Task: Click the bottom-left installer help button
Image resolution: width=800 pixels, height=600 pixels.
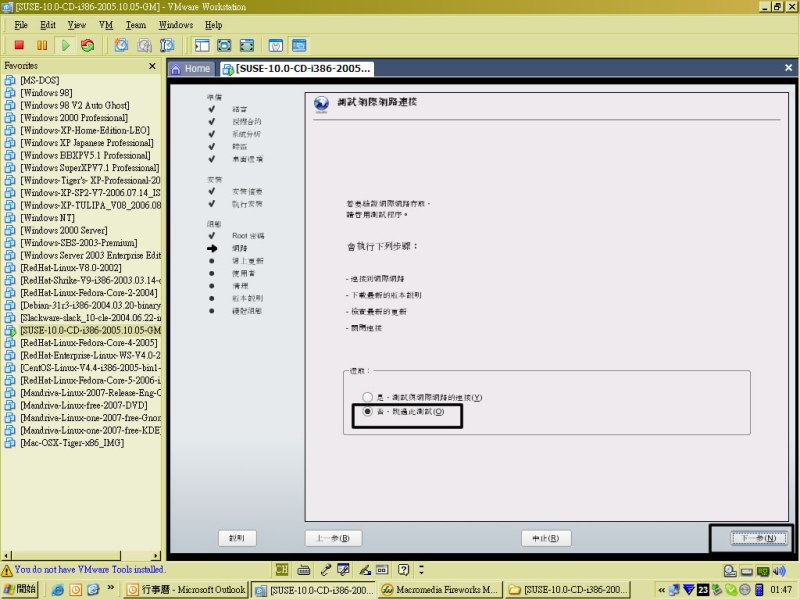Action: pos(237,538)
